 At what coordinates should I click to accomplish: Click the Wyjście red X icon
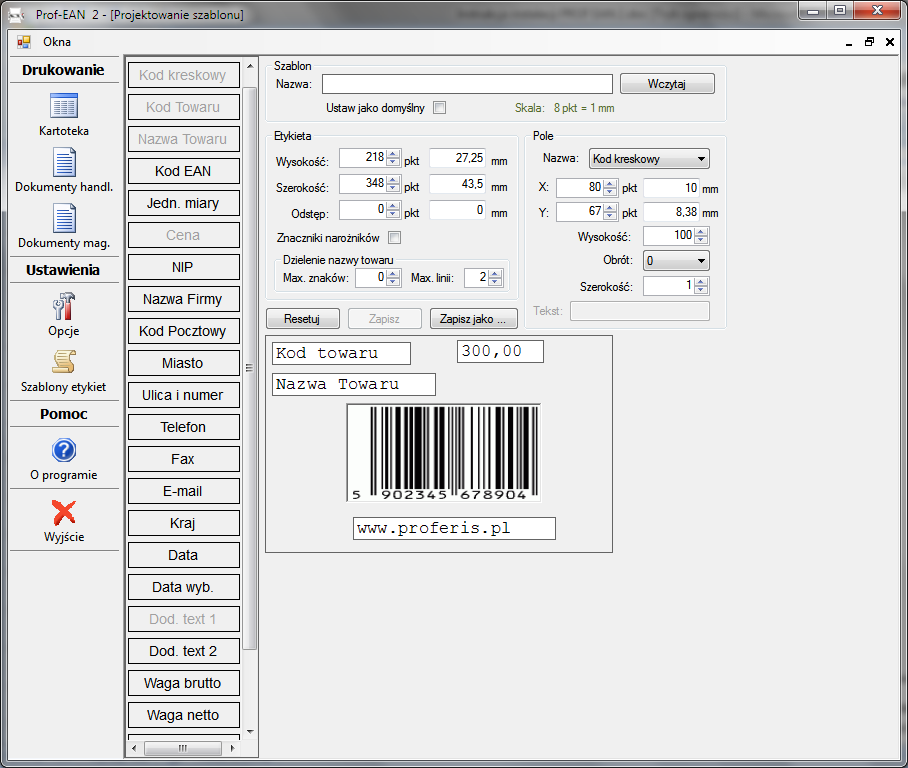(64, 513)
